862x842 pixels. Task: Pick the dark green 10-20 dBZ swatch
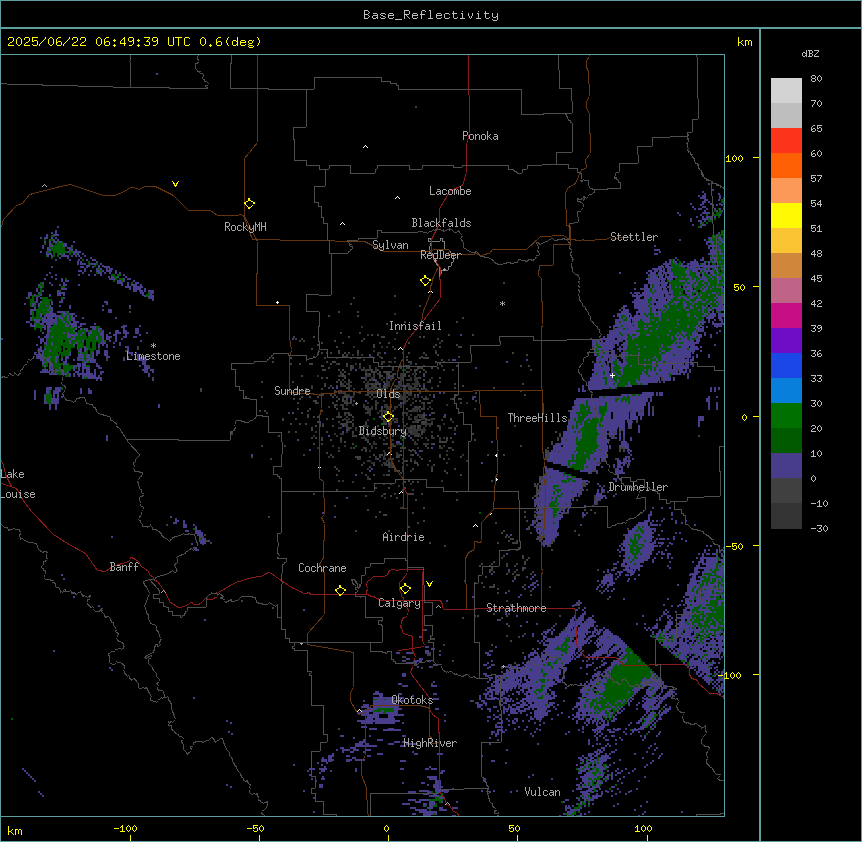point(786,441)
